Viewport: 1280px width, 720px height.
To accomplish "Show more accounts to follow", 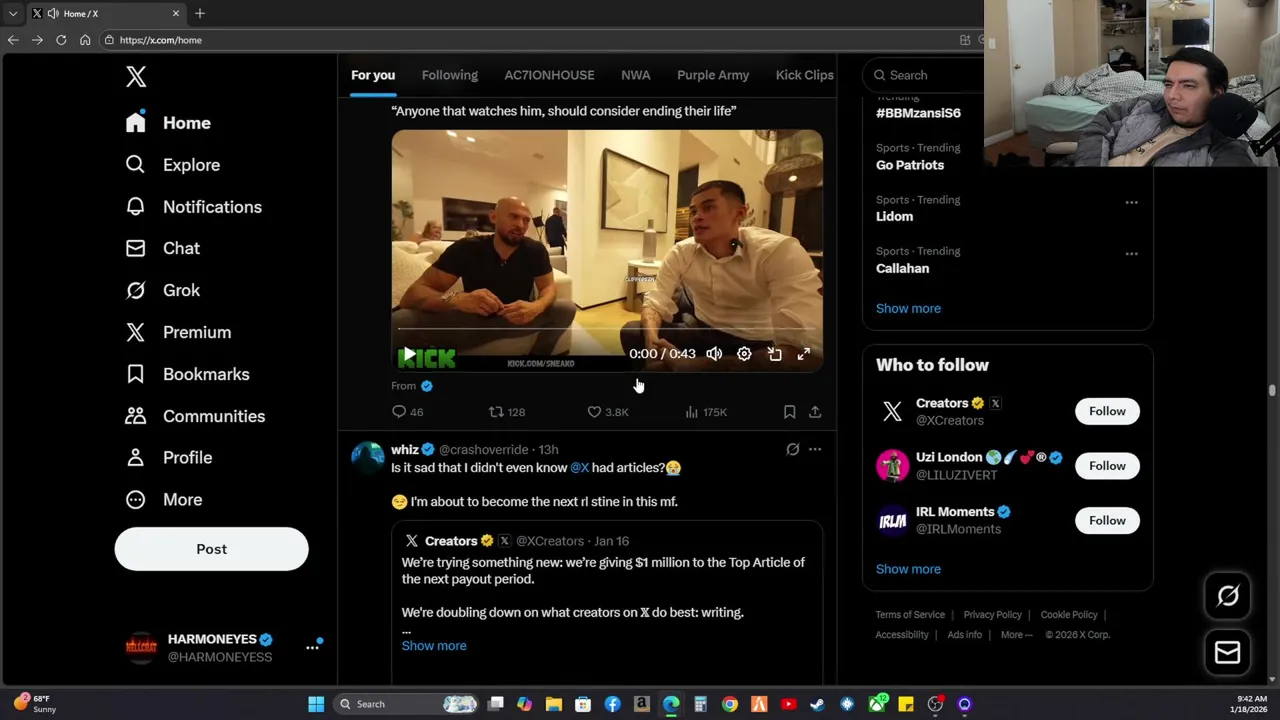I will click(x=908, y=569).
